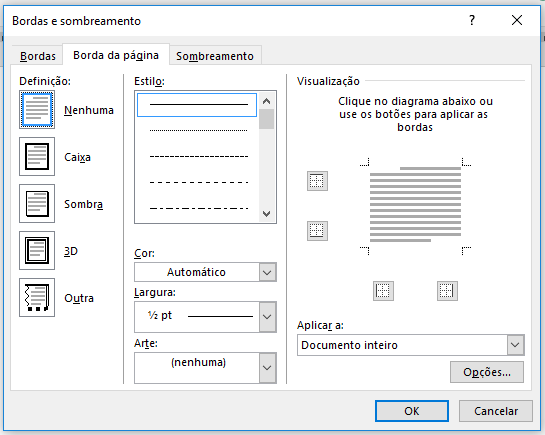Open the Arte art dropdown
The image size is (545, 435).
tap(205, 368)
